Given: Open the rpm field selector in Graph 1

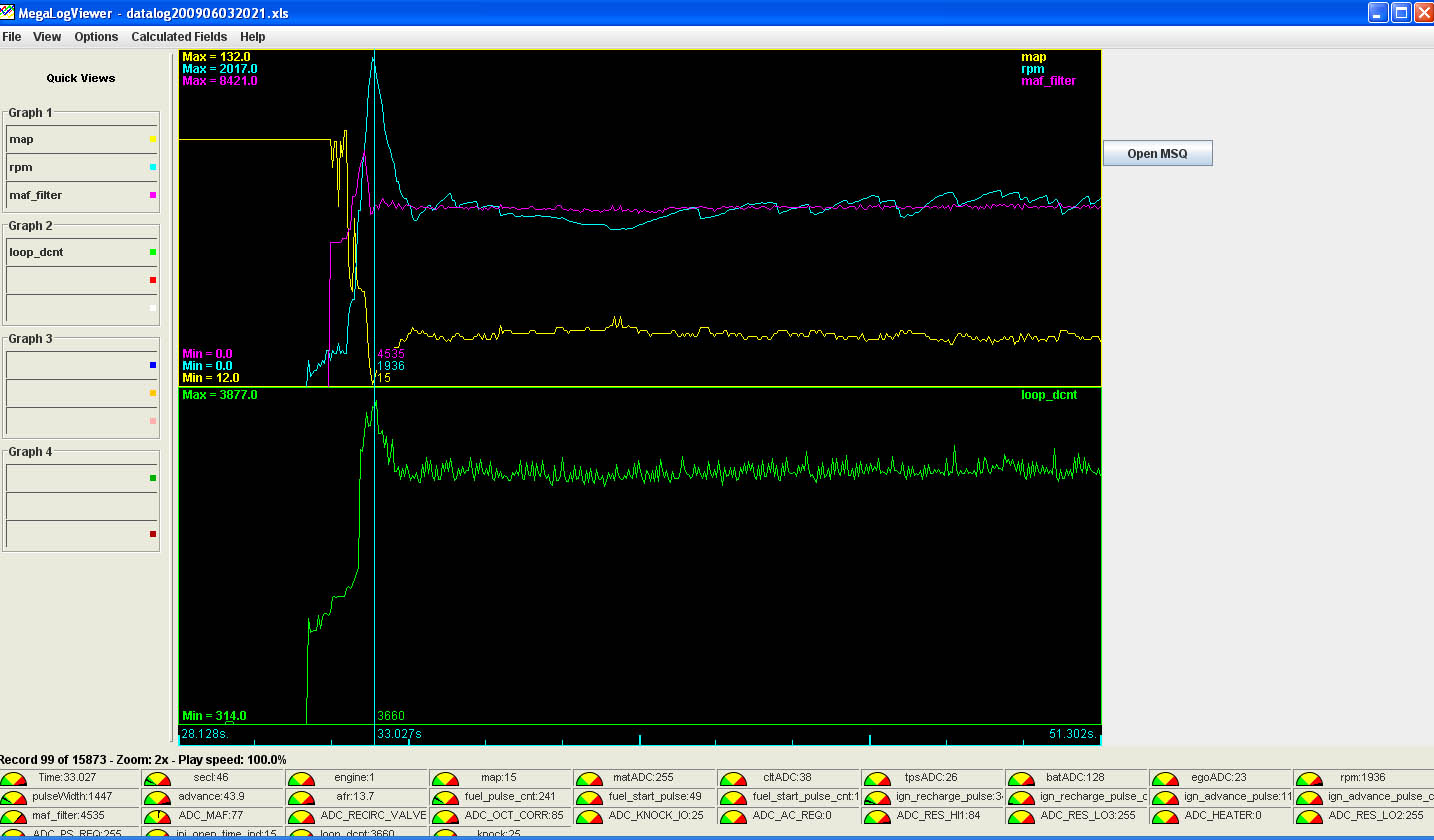Looking at the screenshot, I should tap(81, 168).
